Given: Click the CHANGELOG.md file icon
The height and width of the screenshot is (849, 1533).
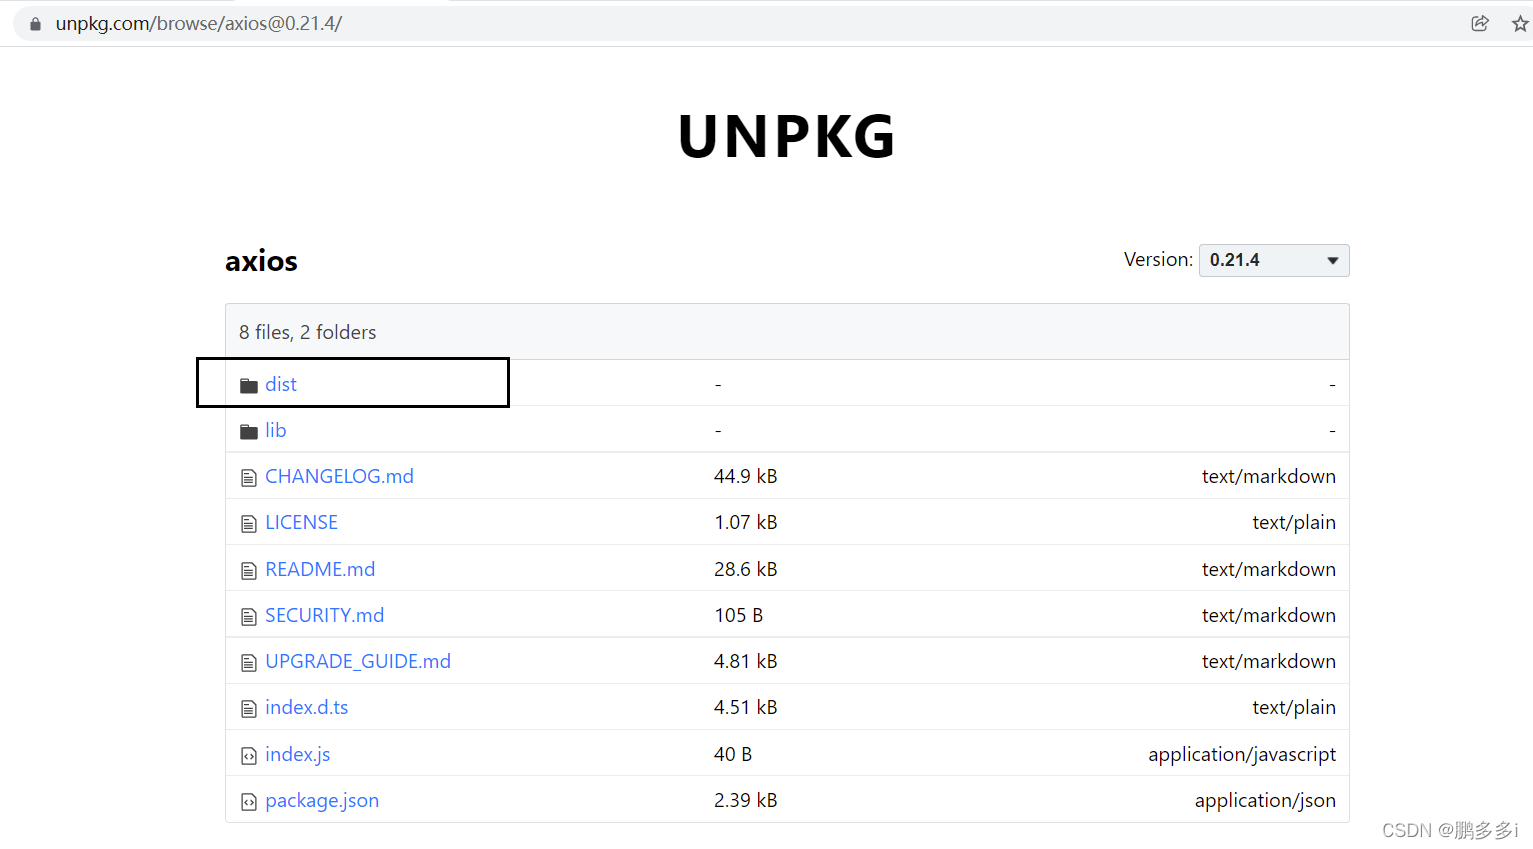Looking at the screenshot, I should coord(249,478).
